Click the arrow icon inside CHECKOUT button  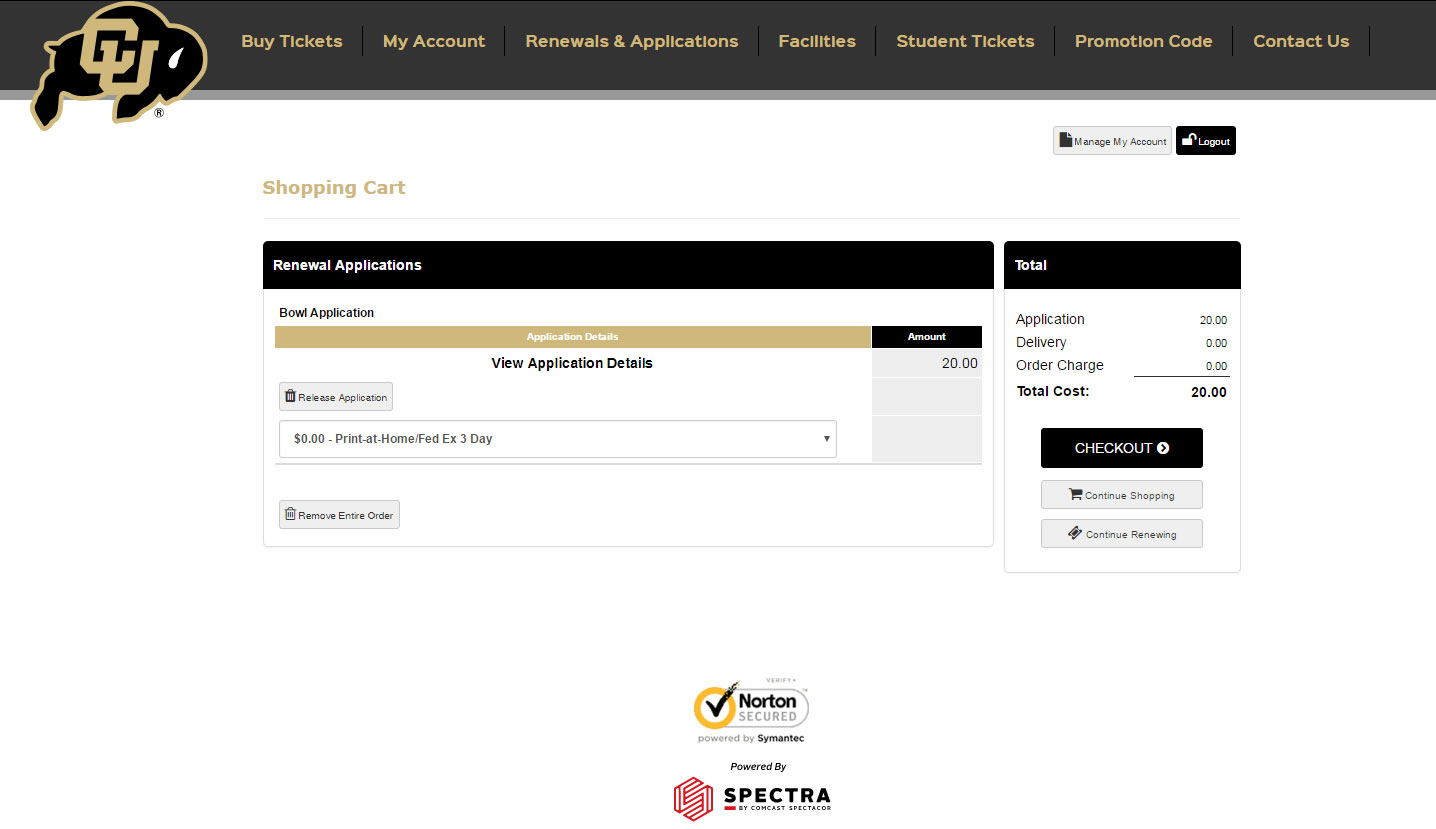coord(1163,448)
